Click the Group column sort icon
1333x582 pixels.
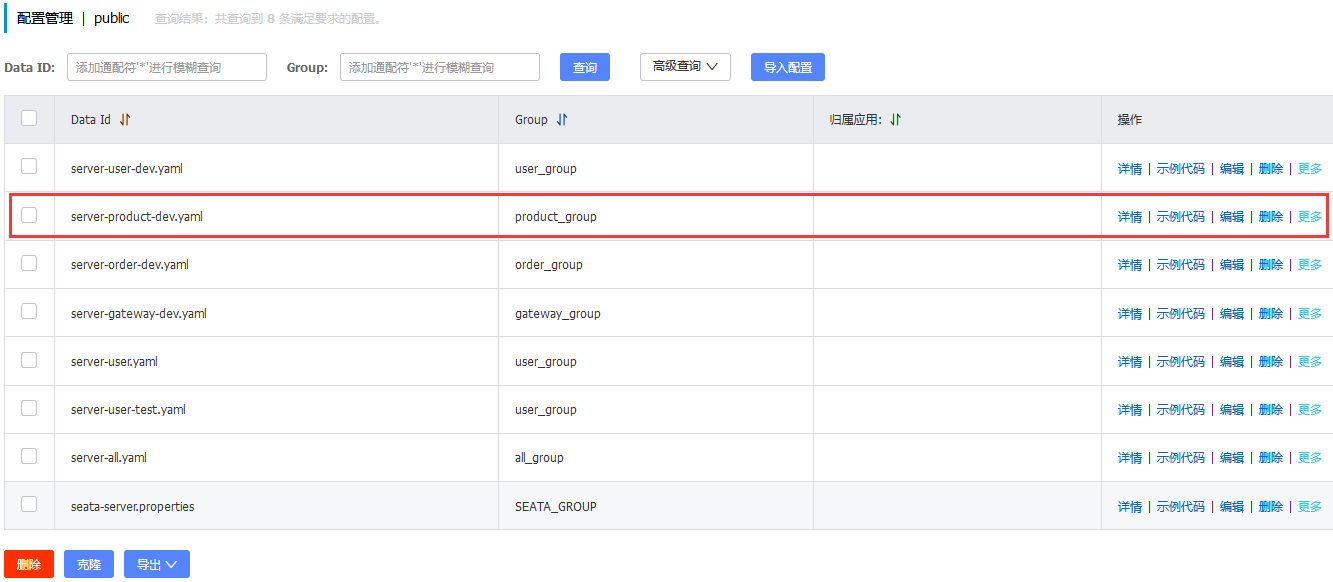coord(562,120)
